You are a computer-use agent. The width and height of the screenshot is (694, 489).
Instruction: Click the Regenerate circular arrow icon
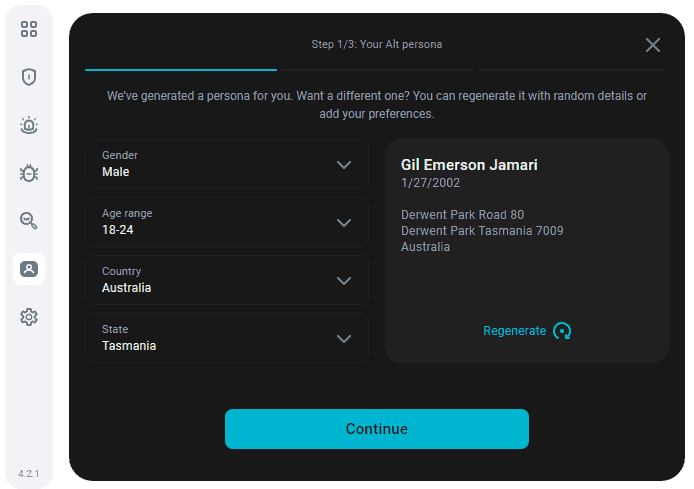point(562,331)
